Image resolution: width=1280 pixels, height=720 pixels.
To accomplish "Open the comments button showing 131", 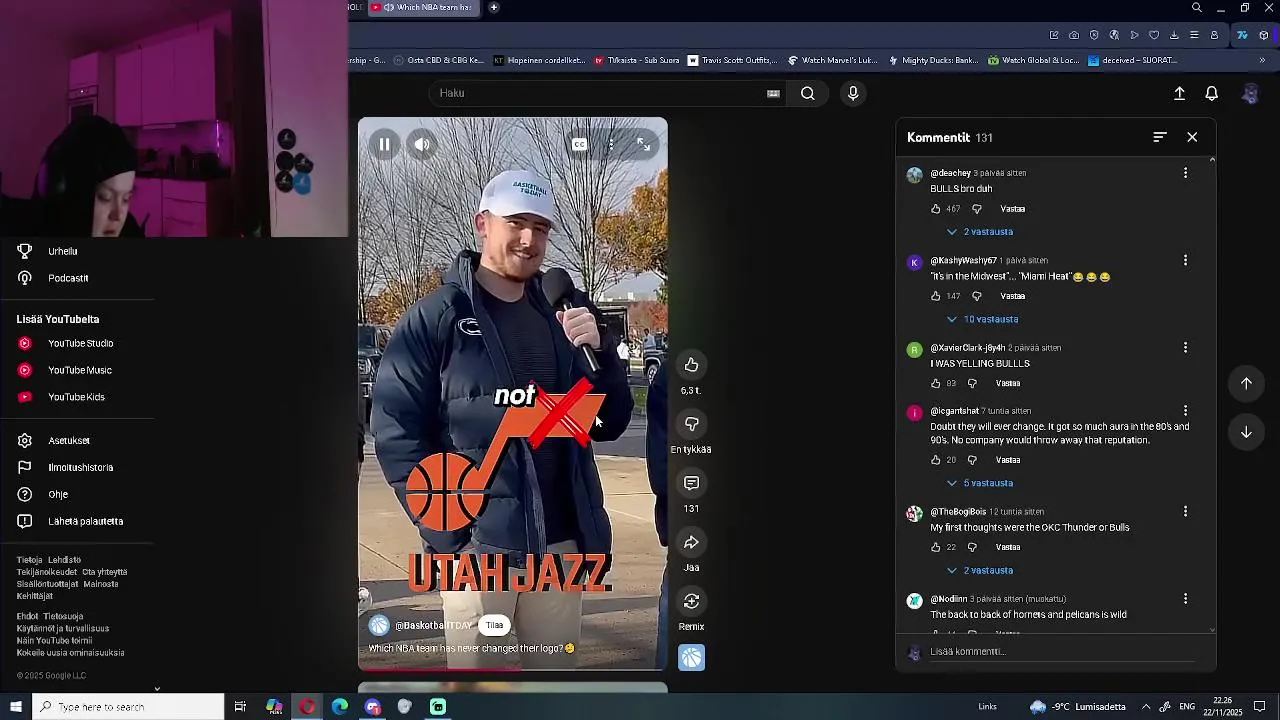I will coord(691,483).
